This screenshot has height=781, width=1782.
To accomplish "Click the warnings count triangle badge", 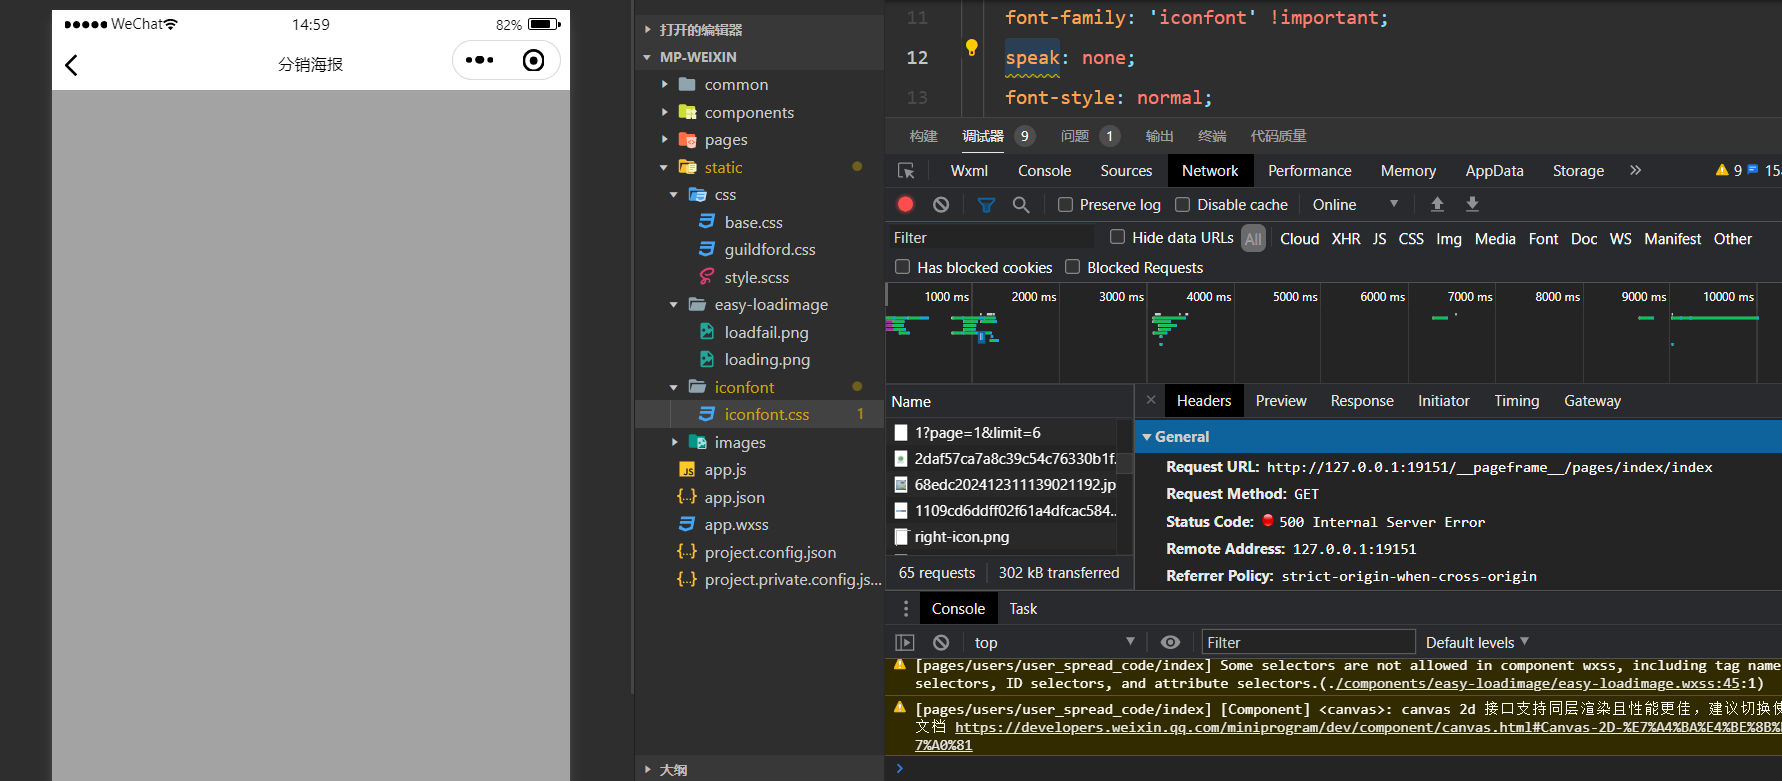I will [x=1729, y=171].
